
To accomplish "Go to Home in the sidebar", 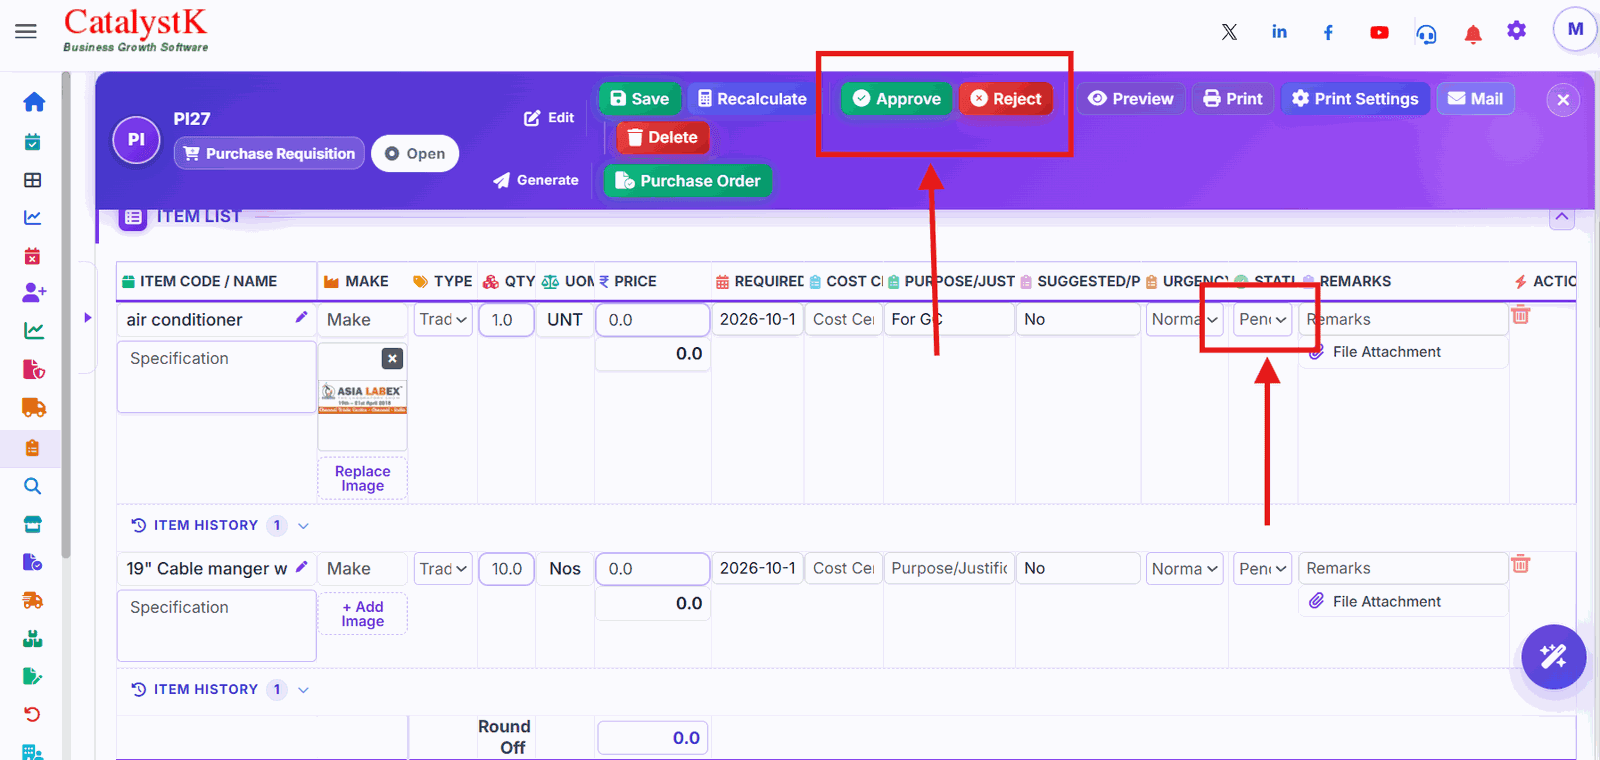I will pyautogui.click(x=33, y=102).
